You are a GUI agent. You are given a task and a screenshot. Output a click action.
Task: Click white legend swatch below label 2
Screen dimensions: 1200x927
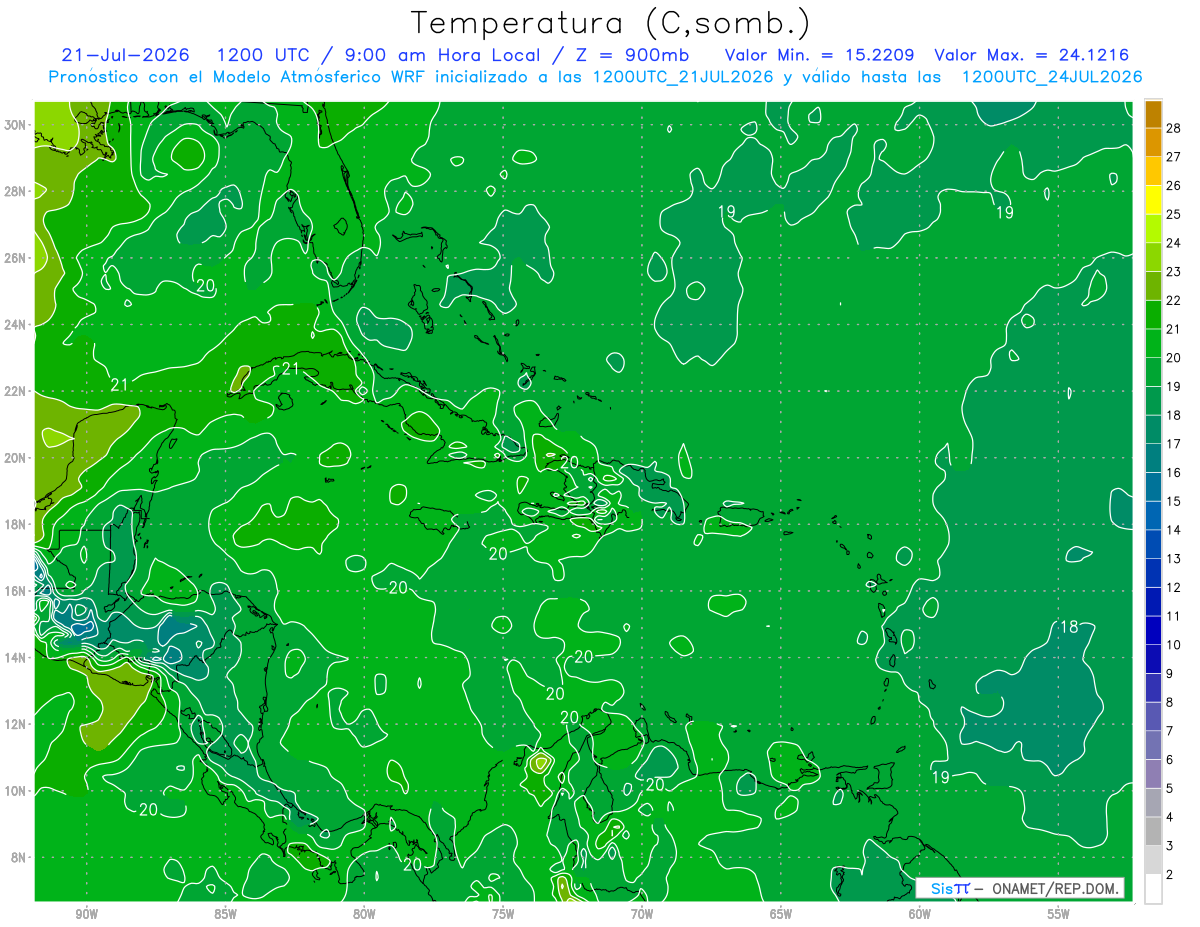tap(1153, 889)
